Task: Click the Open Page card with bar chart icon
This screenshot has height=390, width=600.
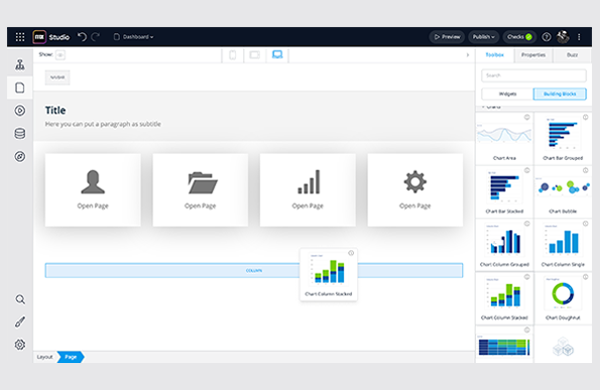Action: point(308,190)
